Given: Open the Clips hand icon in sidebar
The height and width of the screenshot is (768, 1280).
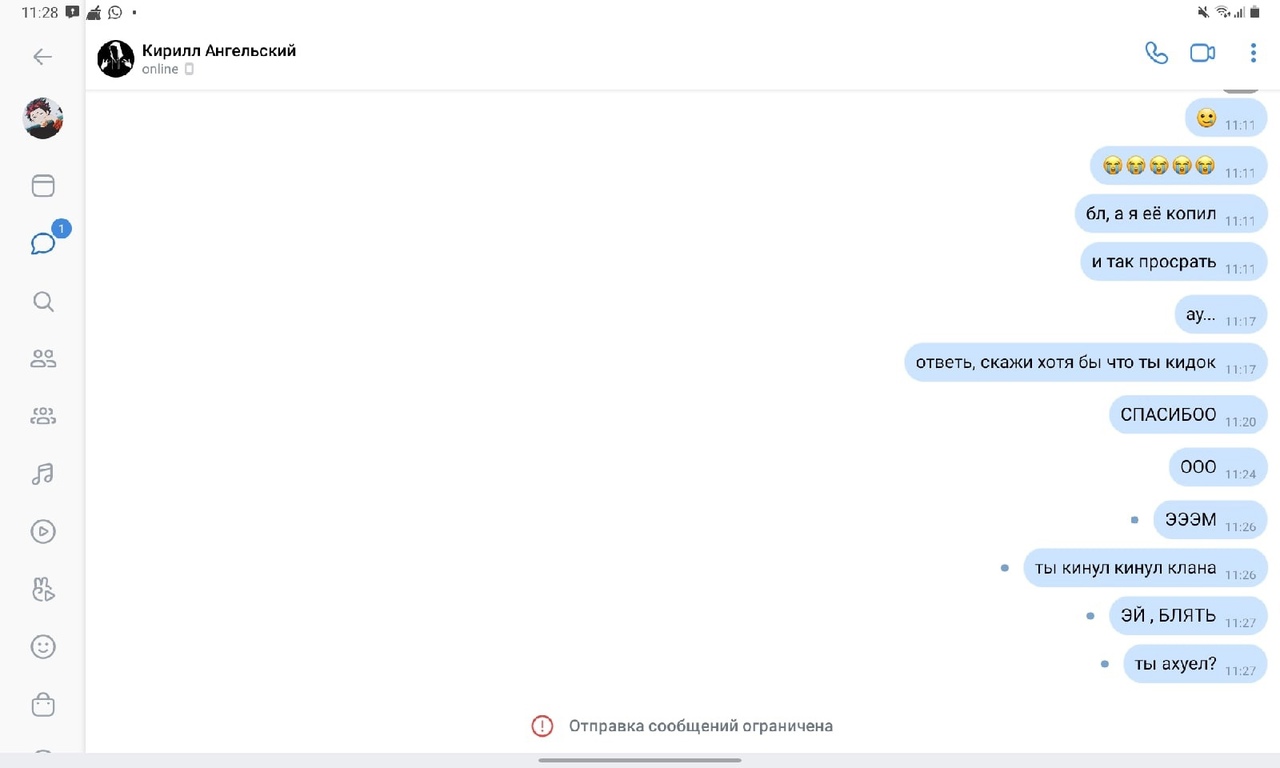Looking at the screenshot, I should [x=43, y=590].
